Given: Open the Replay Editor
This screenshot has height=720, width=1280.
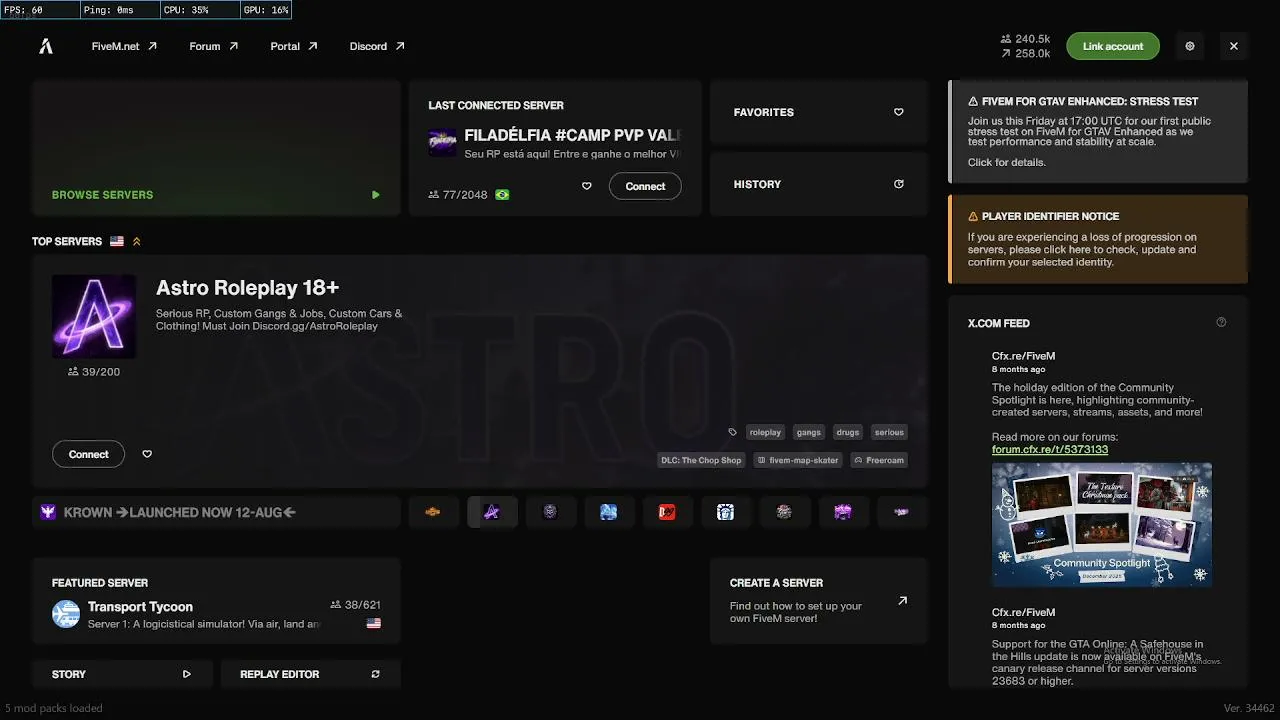Looking at the screenshot, I should pyautogui.click(x=310, y=674).
